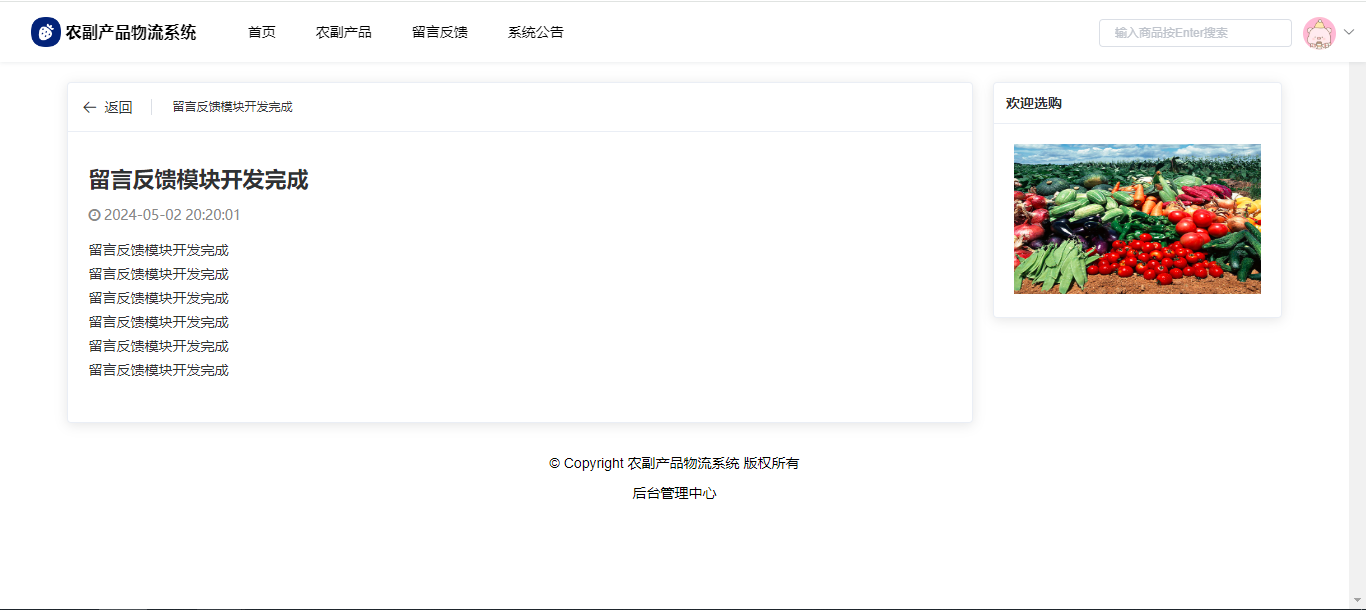1366x610 pixels.
Task: Click the Copyright 农副产品物流系统 版权所有 text
Action: (674, 463)
